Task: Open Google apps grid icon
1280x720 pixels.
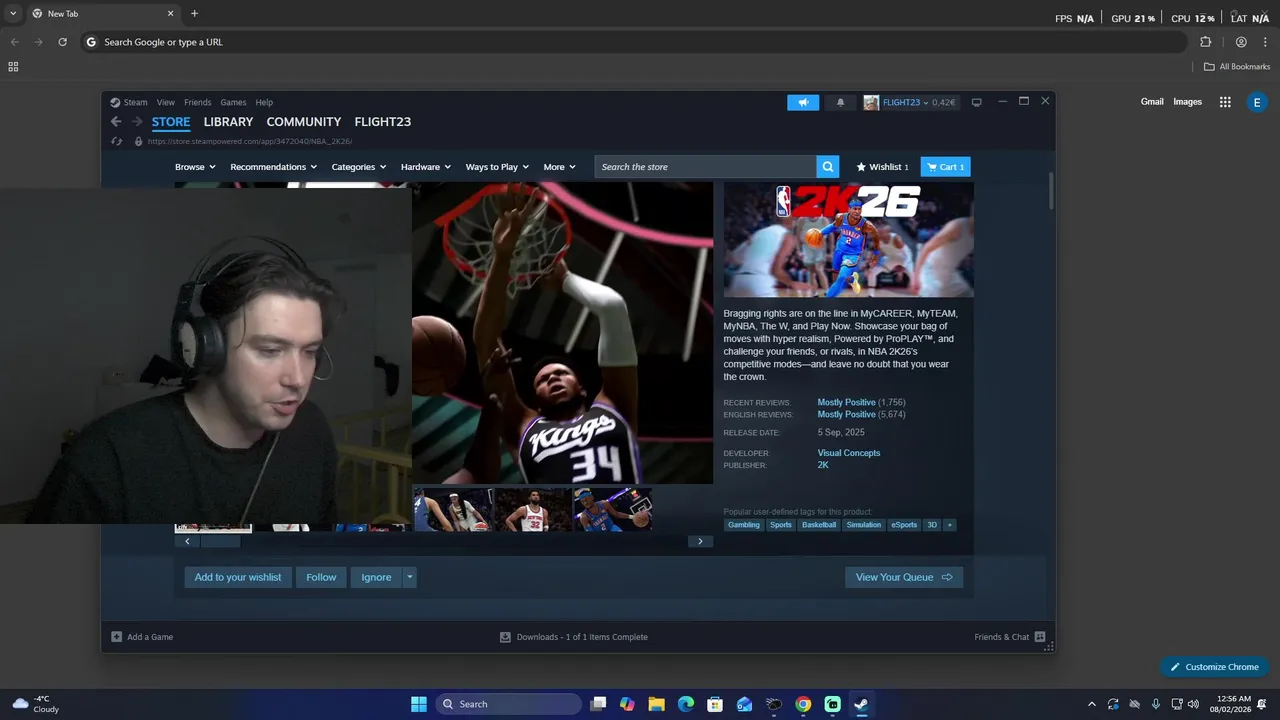Action: [1225, 102]
